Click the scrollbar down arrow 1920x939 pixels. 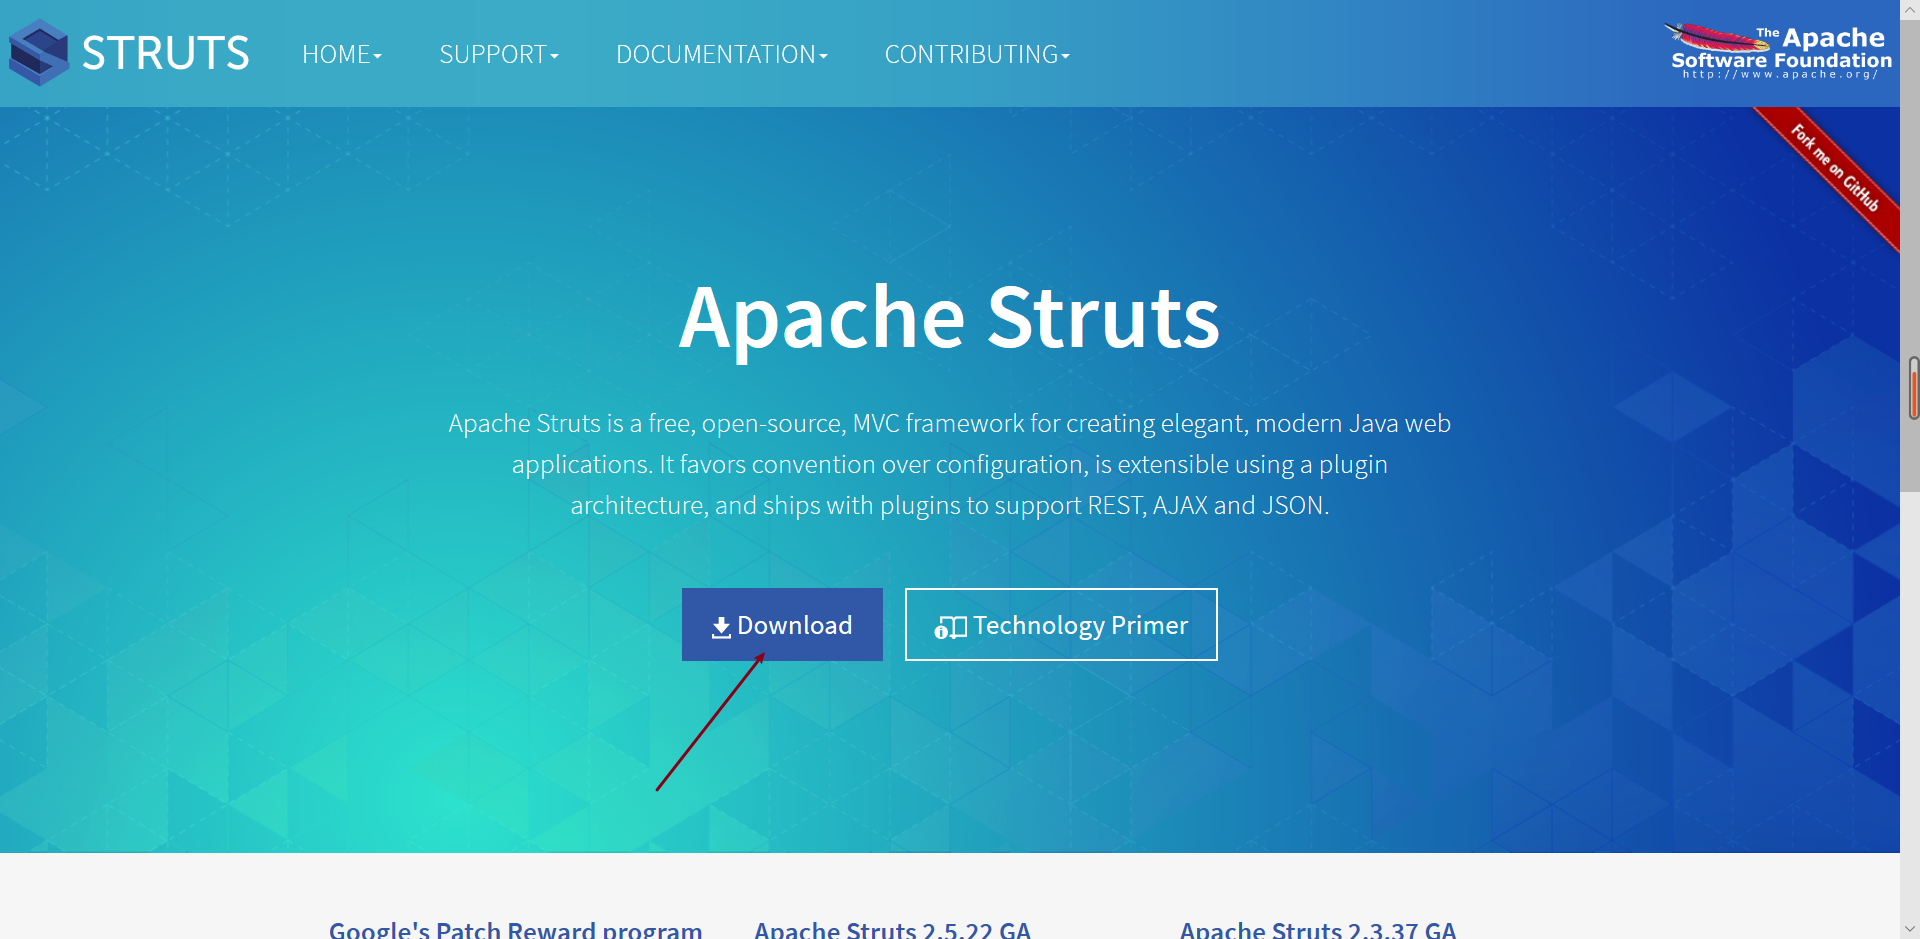coord(1910,929)
